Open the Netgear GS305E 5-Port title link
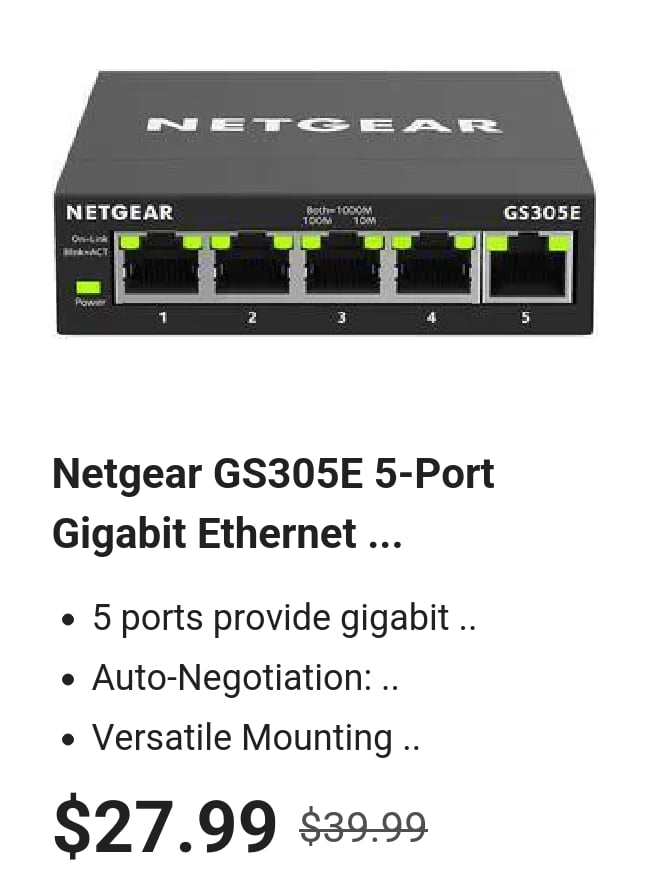Screen dimensions: 649x870 (273, 503)
